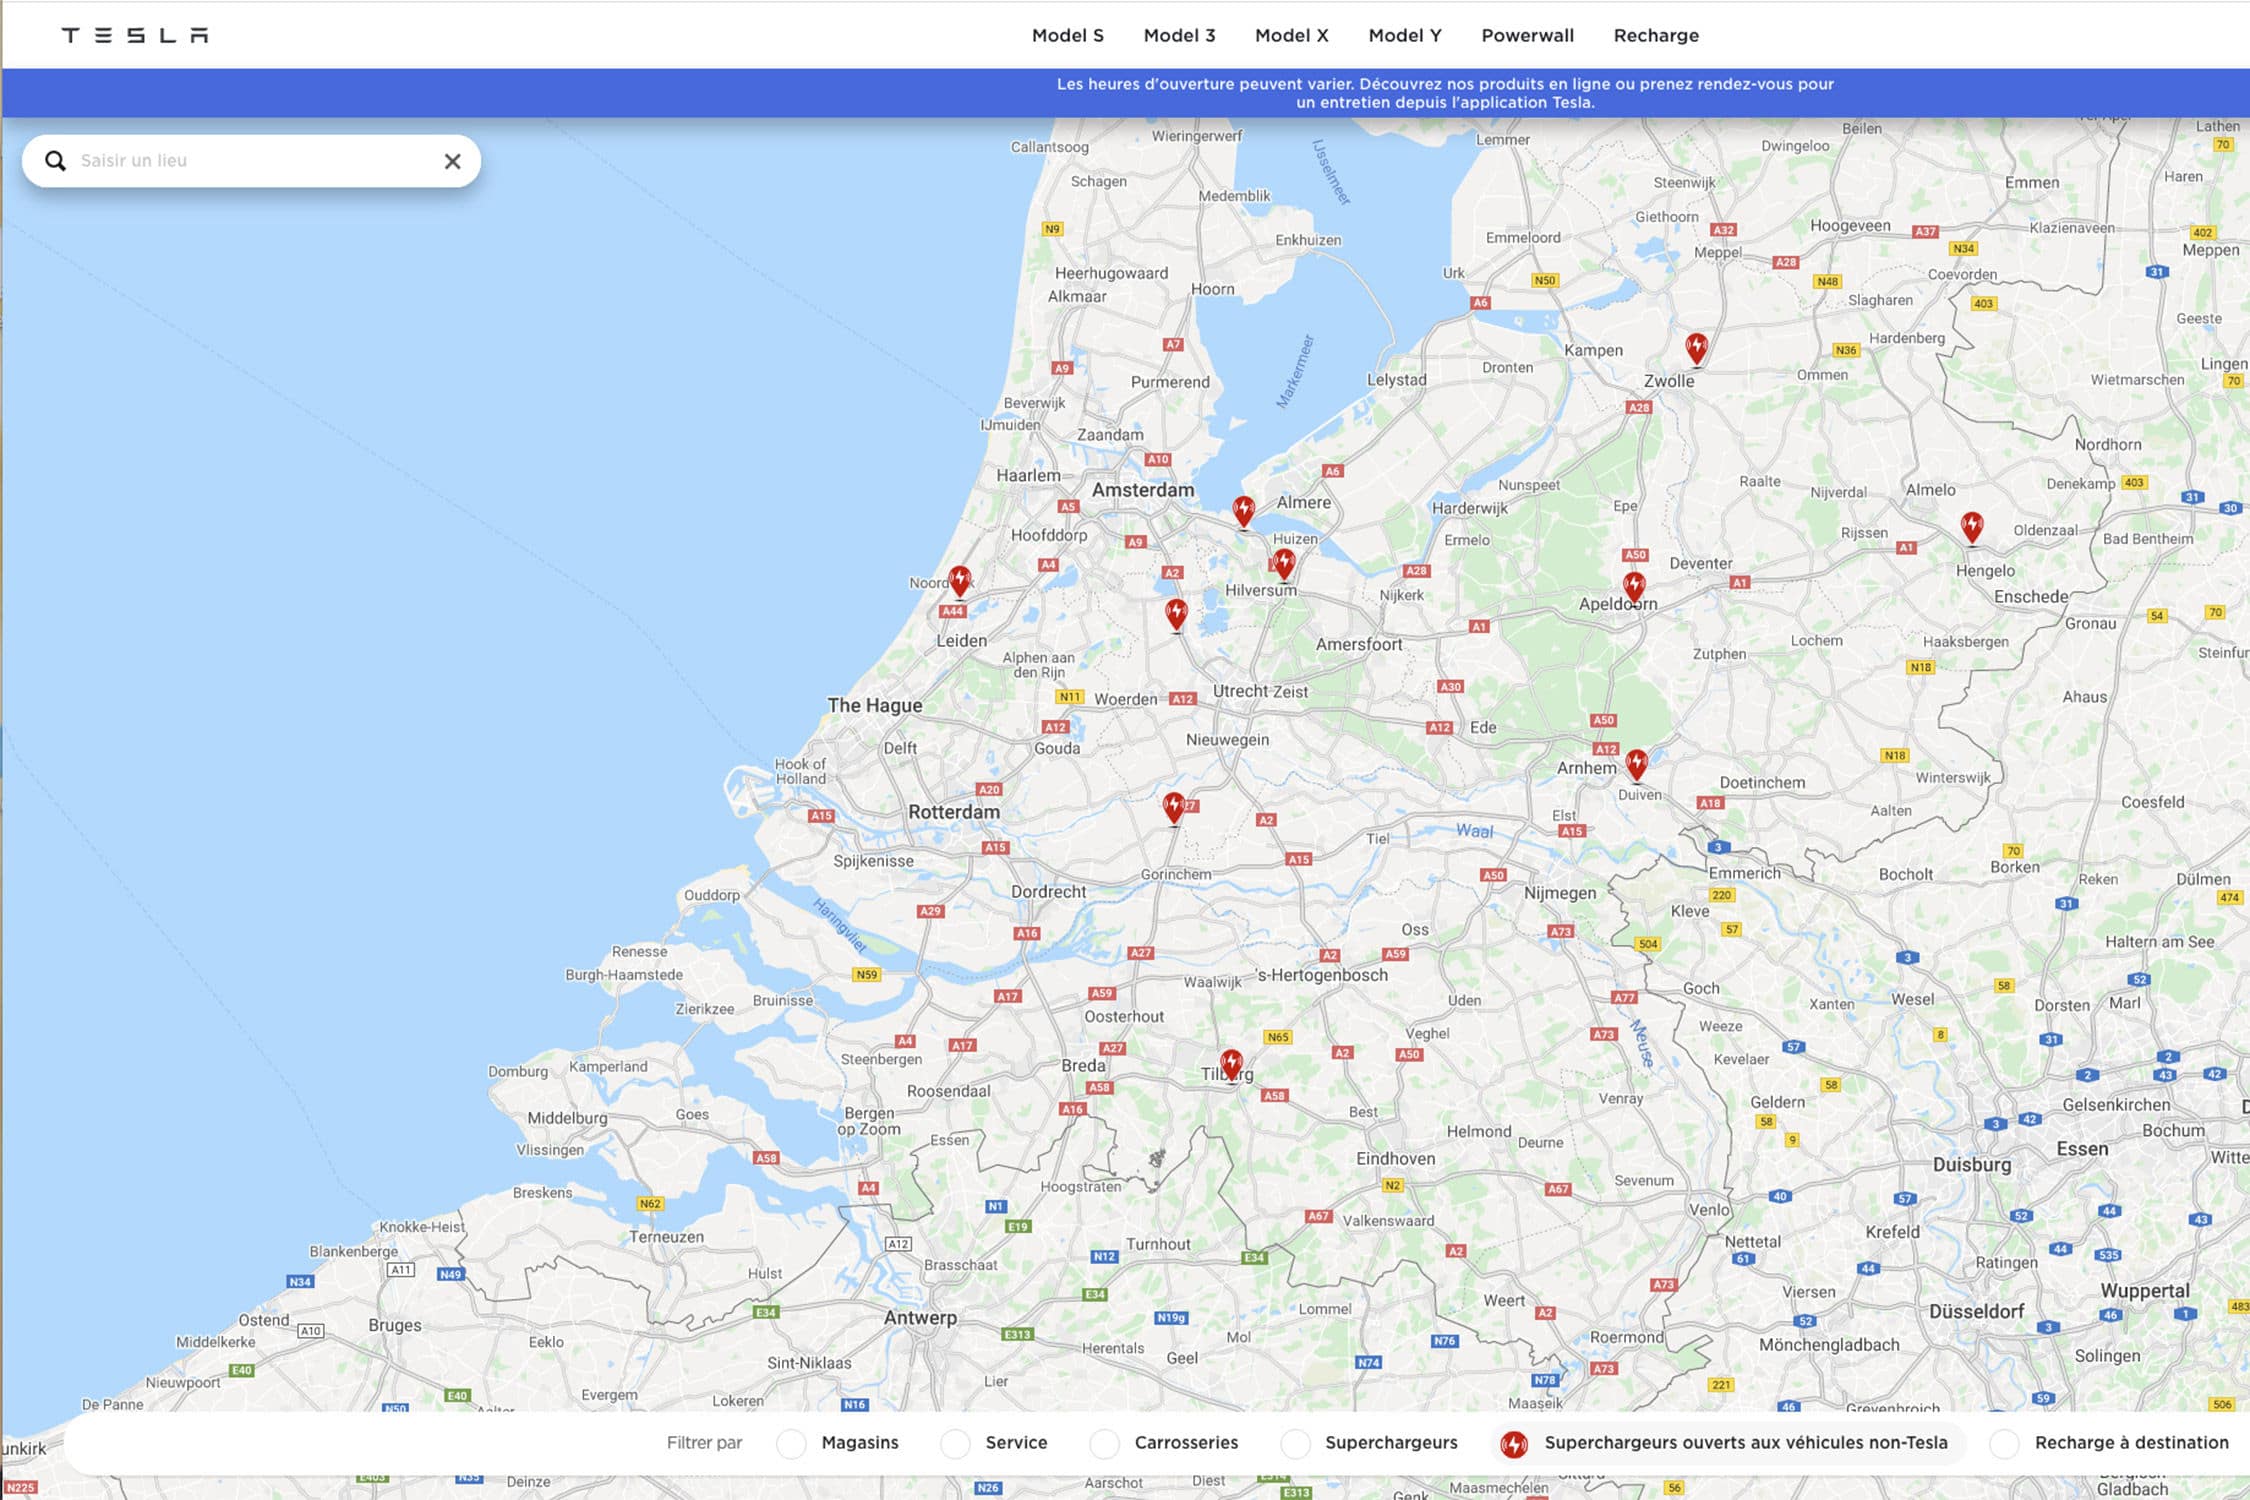This screenshot has width=2250, height=1500.
Task: Click the Enschede label on map
Action: coord(2031,597)
